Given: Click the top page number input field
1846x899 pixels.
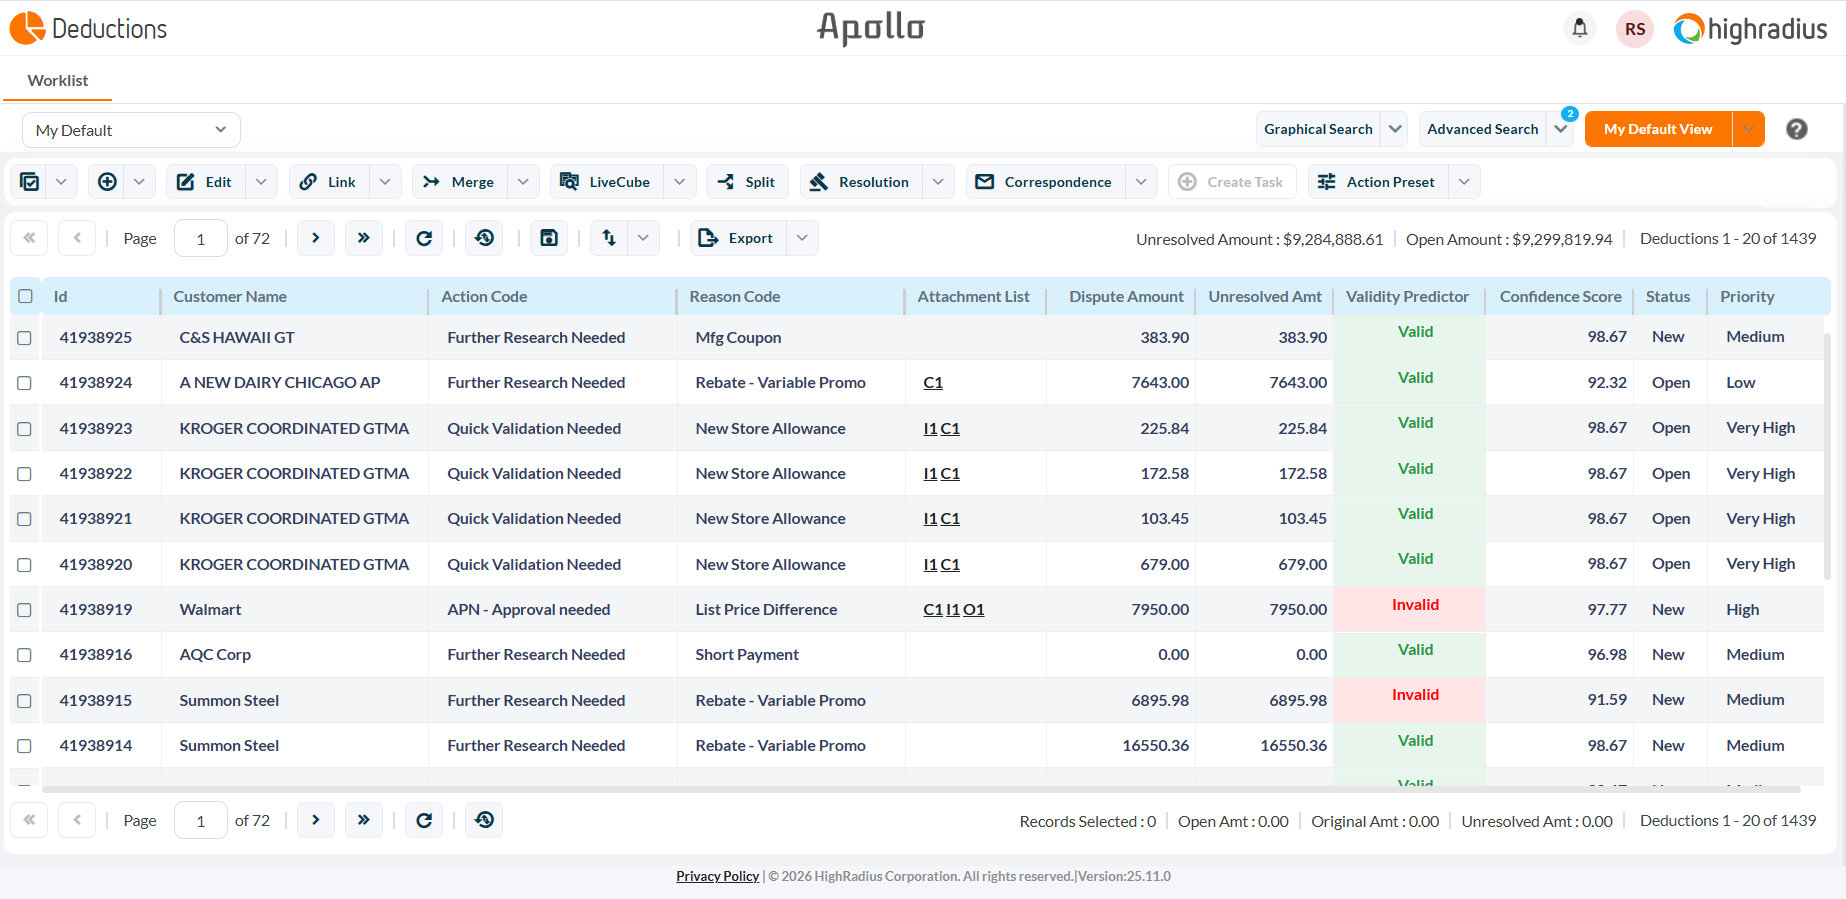Looking at the screenshot, I should [x=201, y=238].
